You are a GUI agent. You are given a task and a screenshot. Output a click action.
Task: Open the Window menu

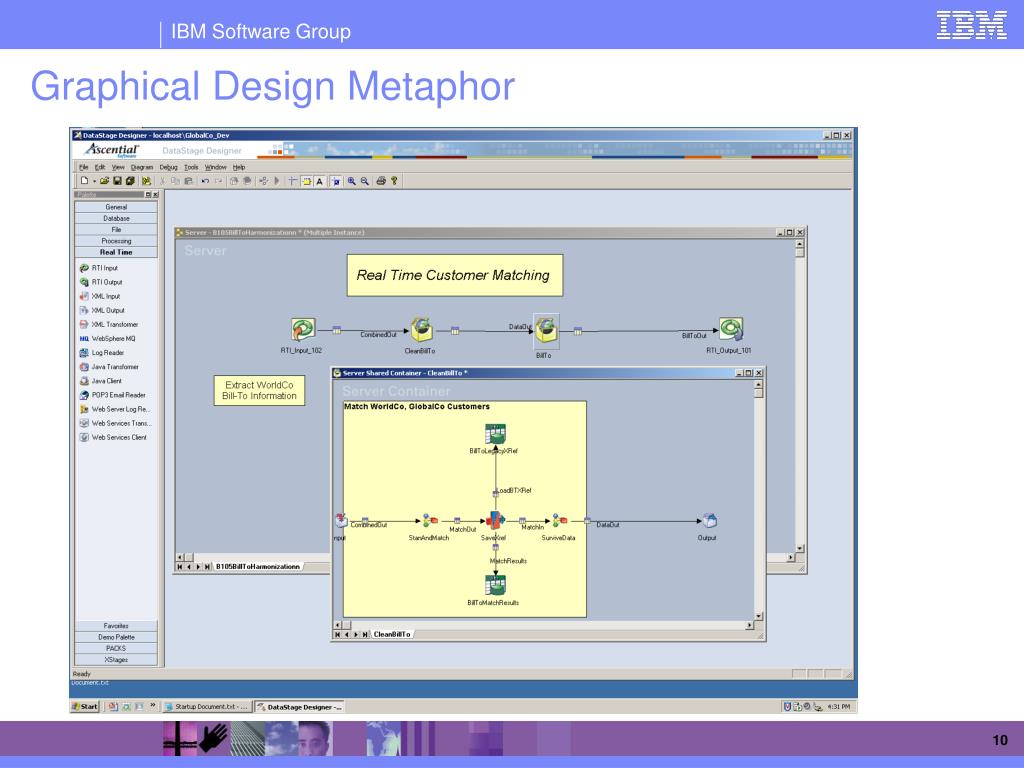coord(216,167)
